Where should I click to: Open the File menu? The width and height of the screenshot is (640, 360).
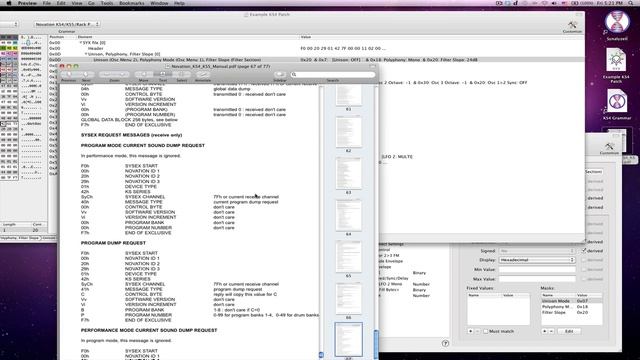point(47,3)
